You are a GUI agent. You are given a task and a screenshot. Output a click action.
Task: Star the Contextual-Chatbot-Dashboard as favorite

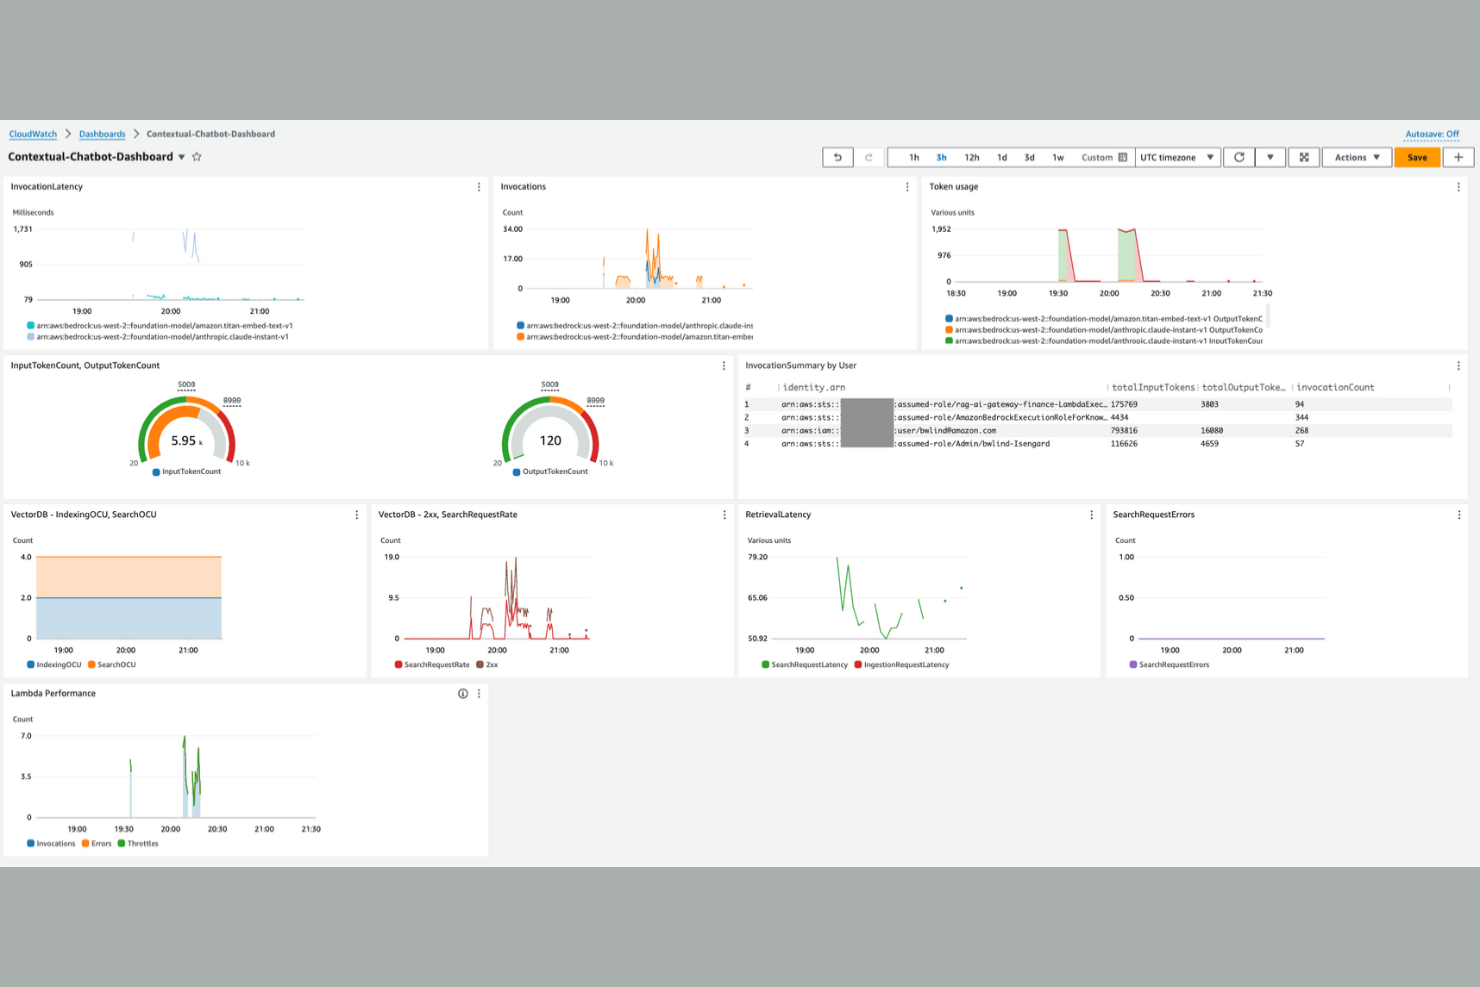pyautogui.click(x=197, y=157)
